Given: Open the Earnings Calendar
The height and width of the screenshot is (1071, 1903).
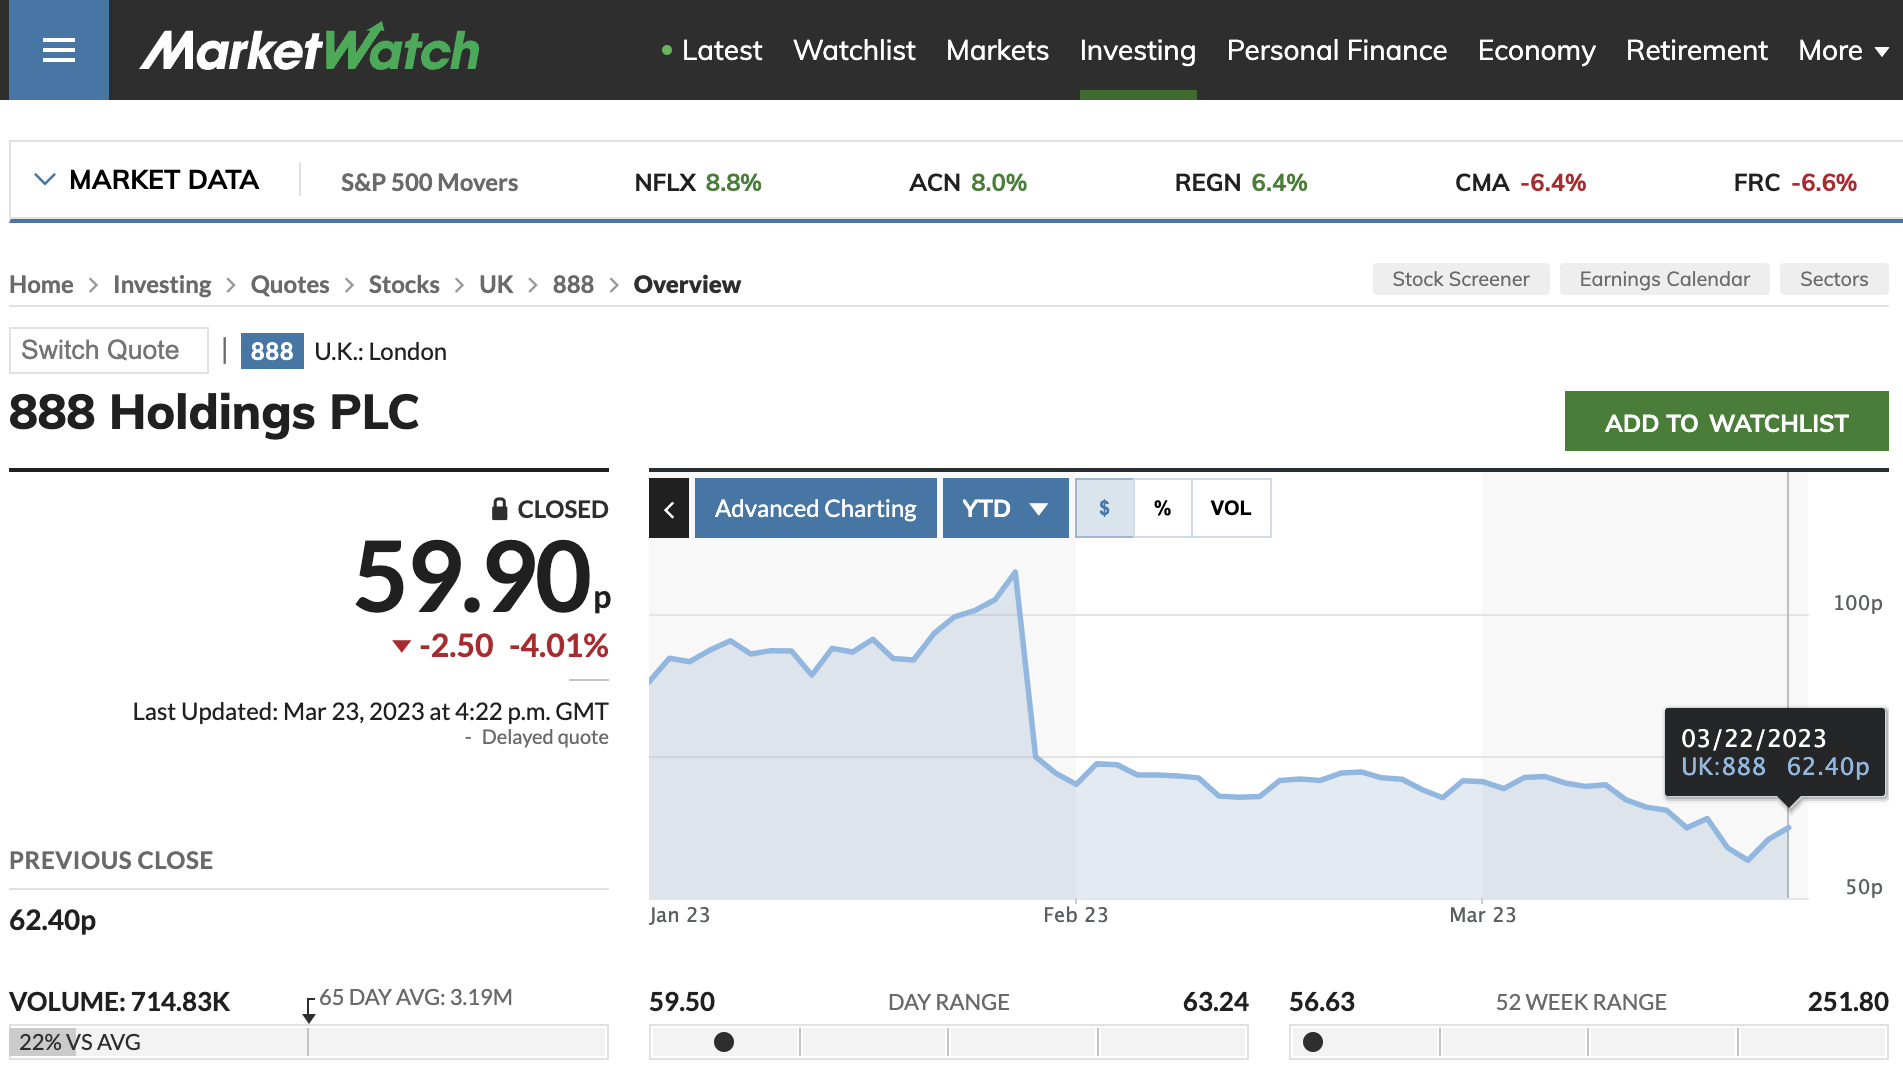Looking at the screenshot, I should pos(1665,279).
